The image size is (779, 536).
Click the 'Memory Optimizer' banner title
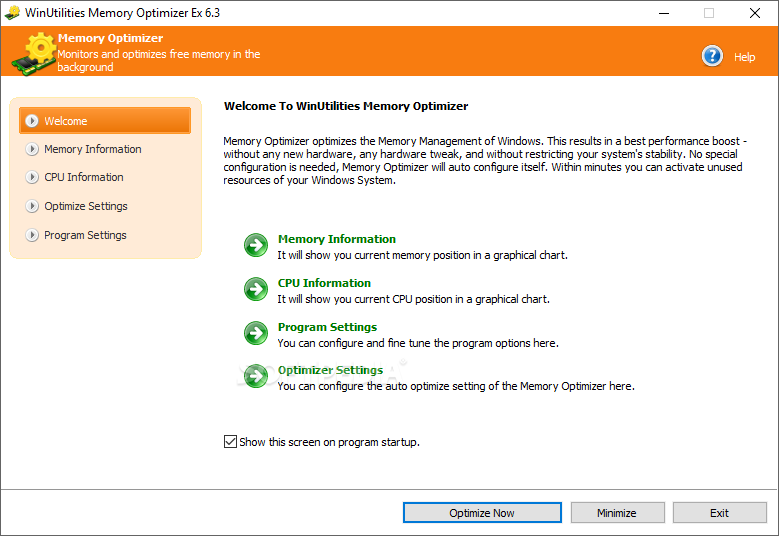[110, 38]
